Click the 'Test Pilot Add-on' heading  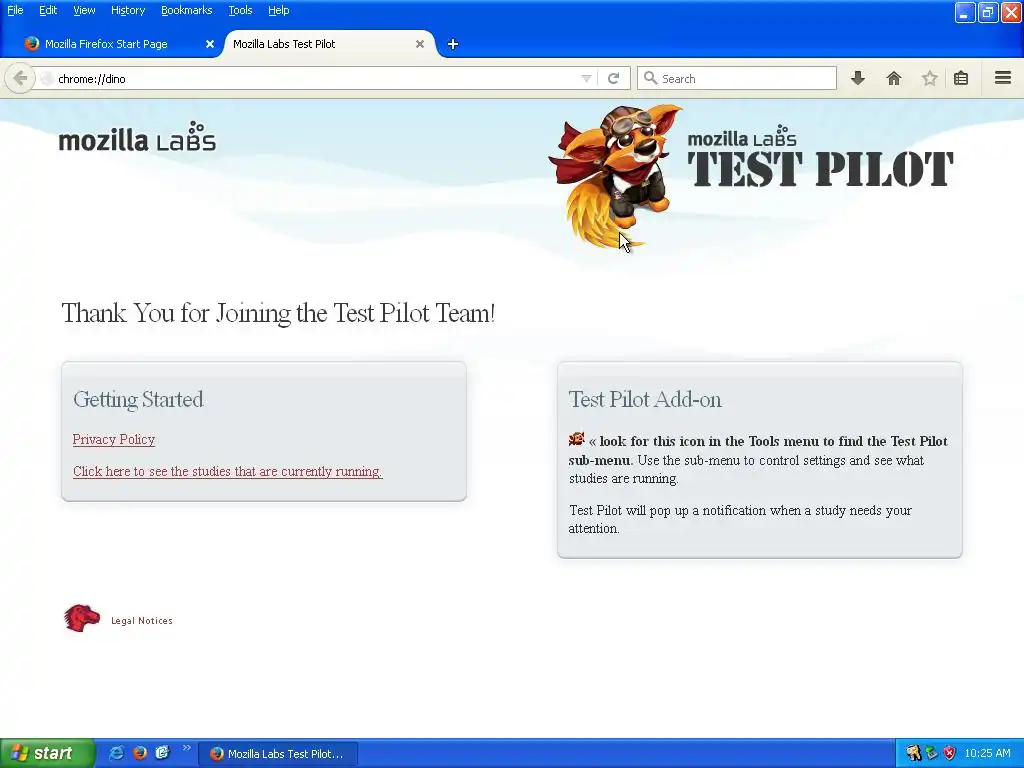point(645,399)
